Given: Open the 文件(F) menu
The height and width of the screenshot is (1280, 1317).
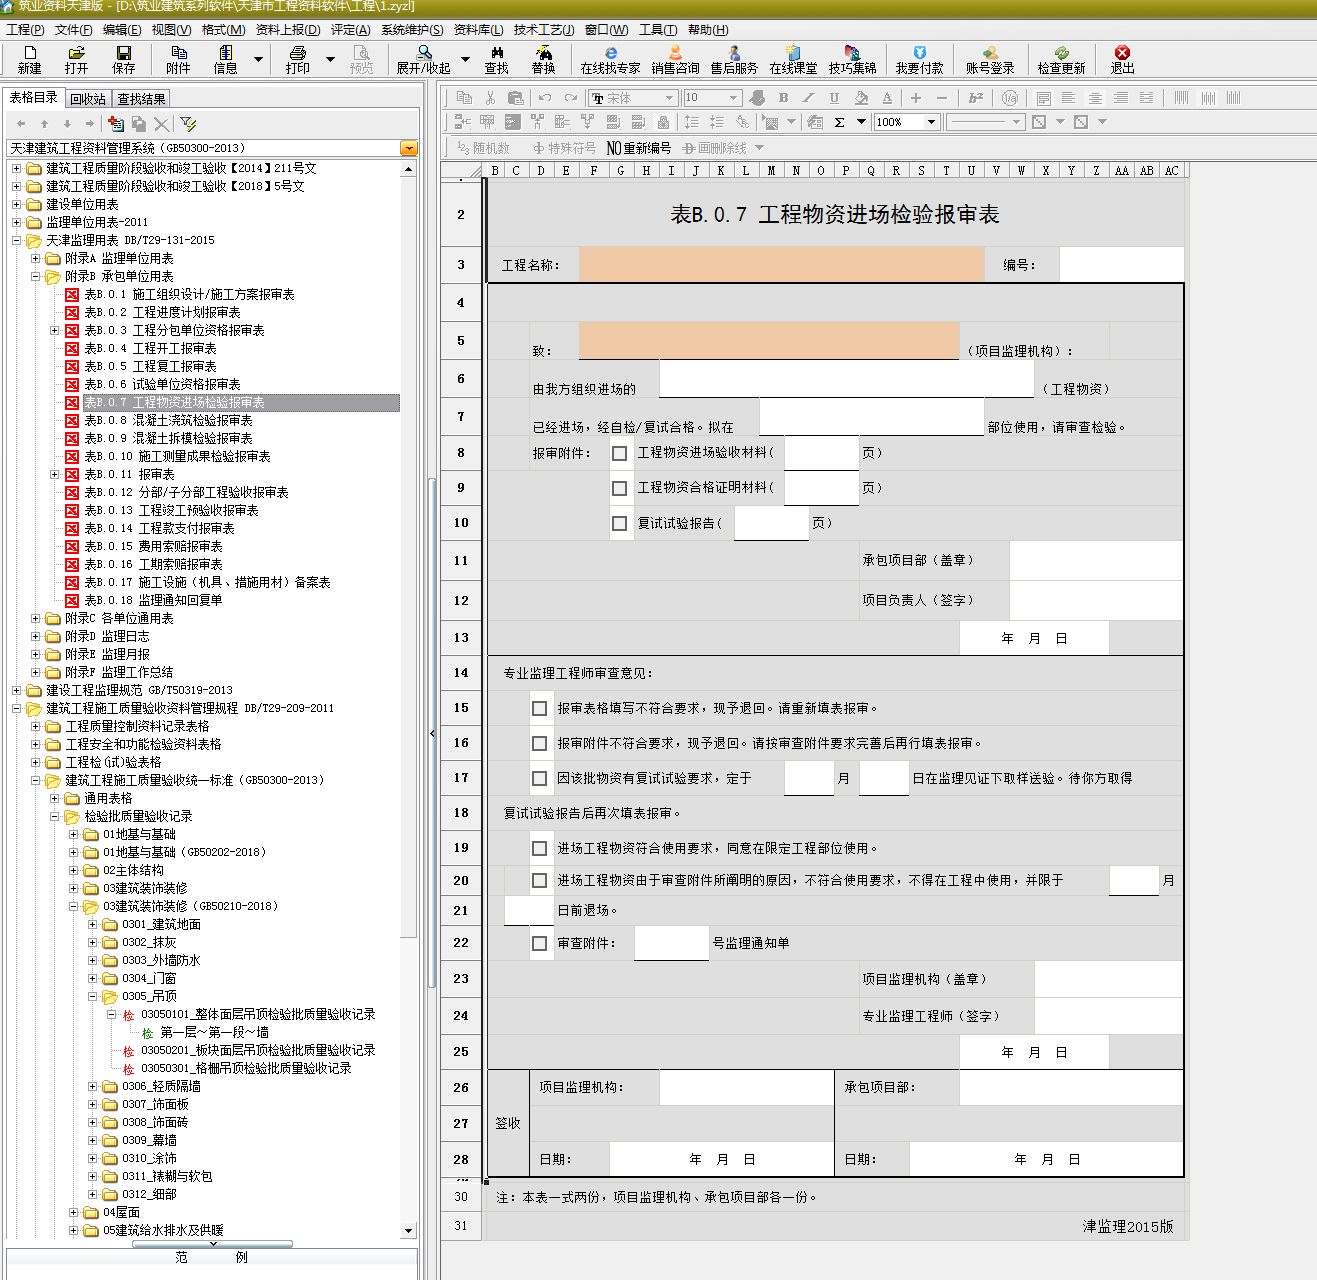Looking at the screenshot, I should pos(73,30).
